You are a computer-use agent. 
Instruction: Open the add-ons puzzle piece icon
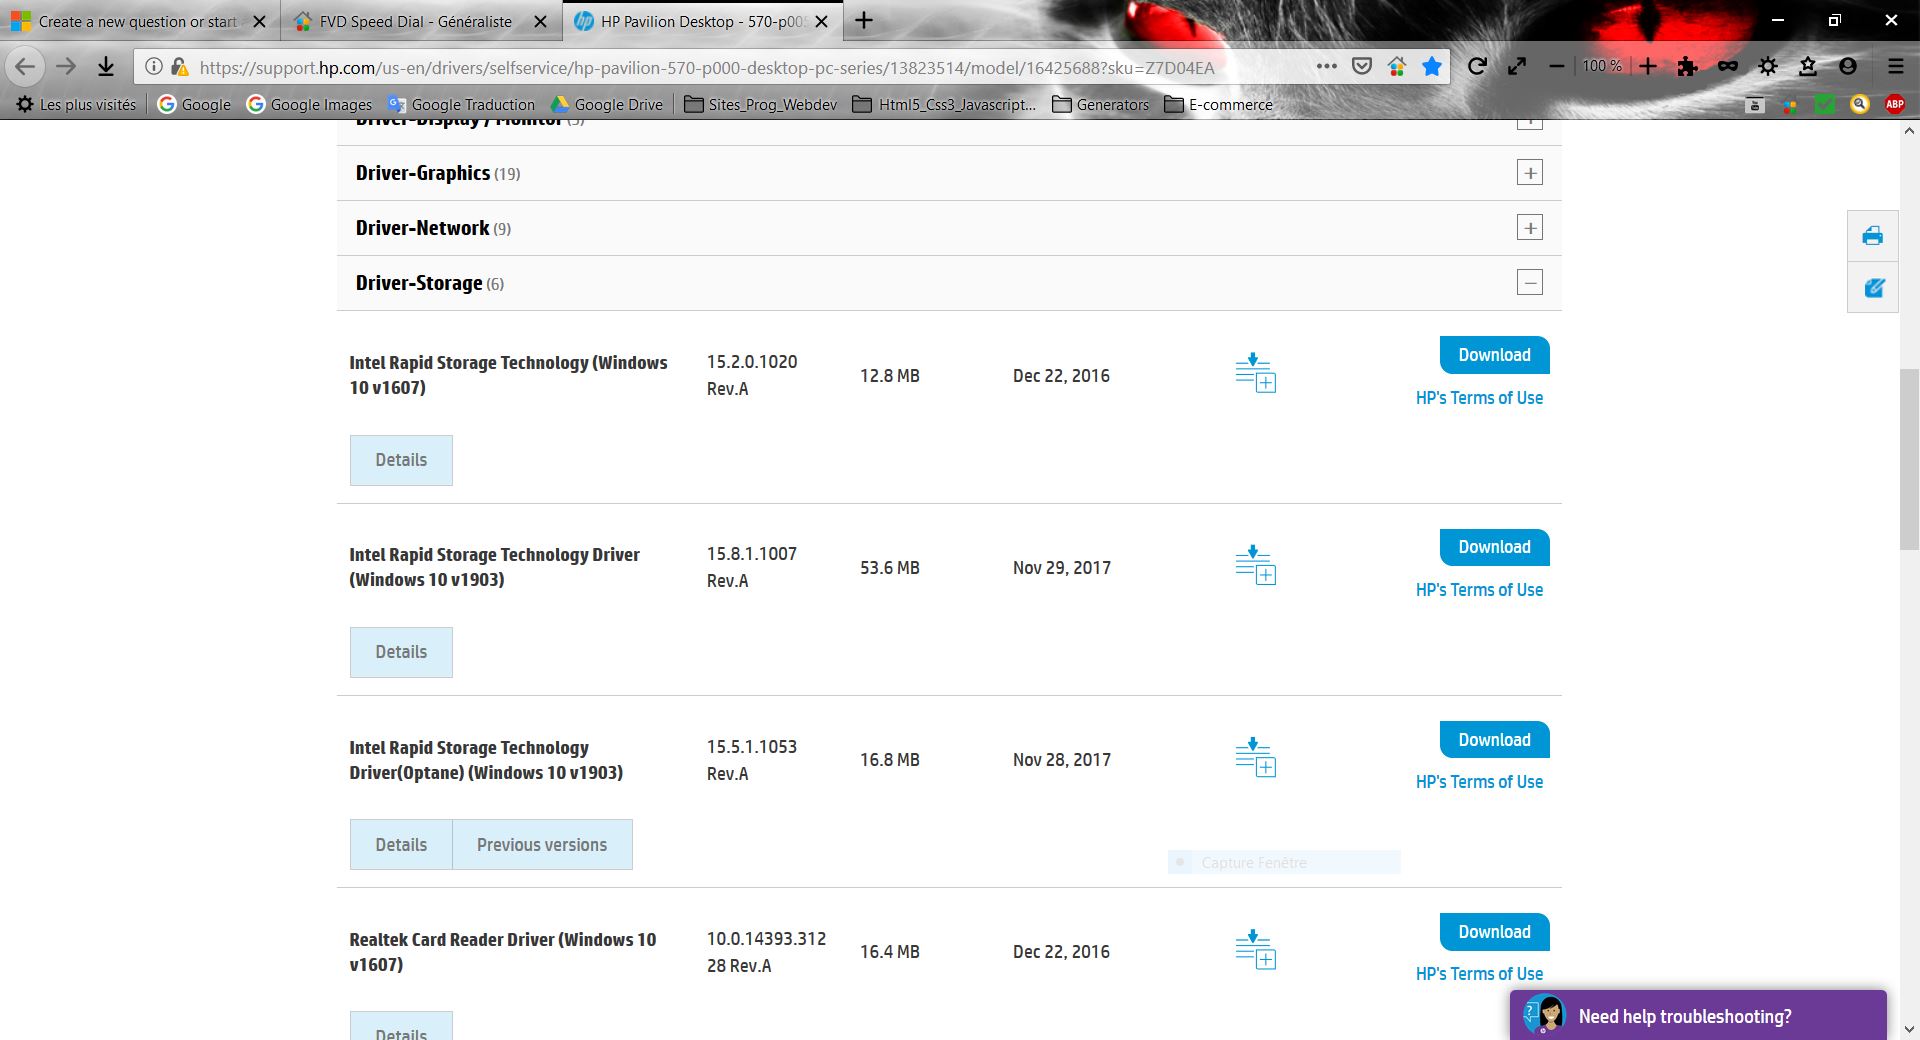click(1687, 66)
